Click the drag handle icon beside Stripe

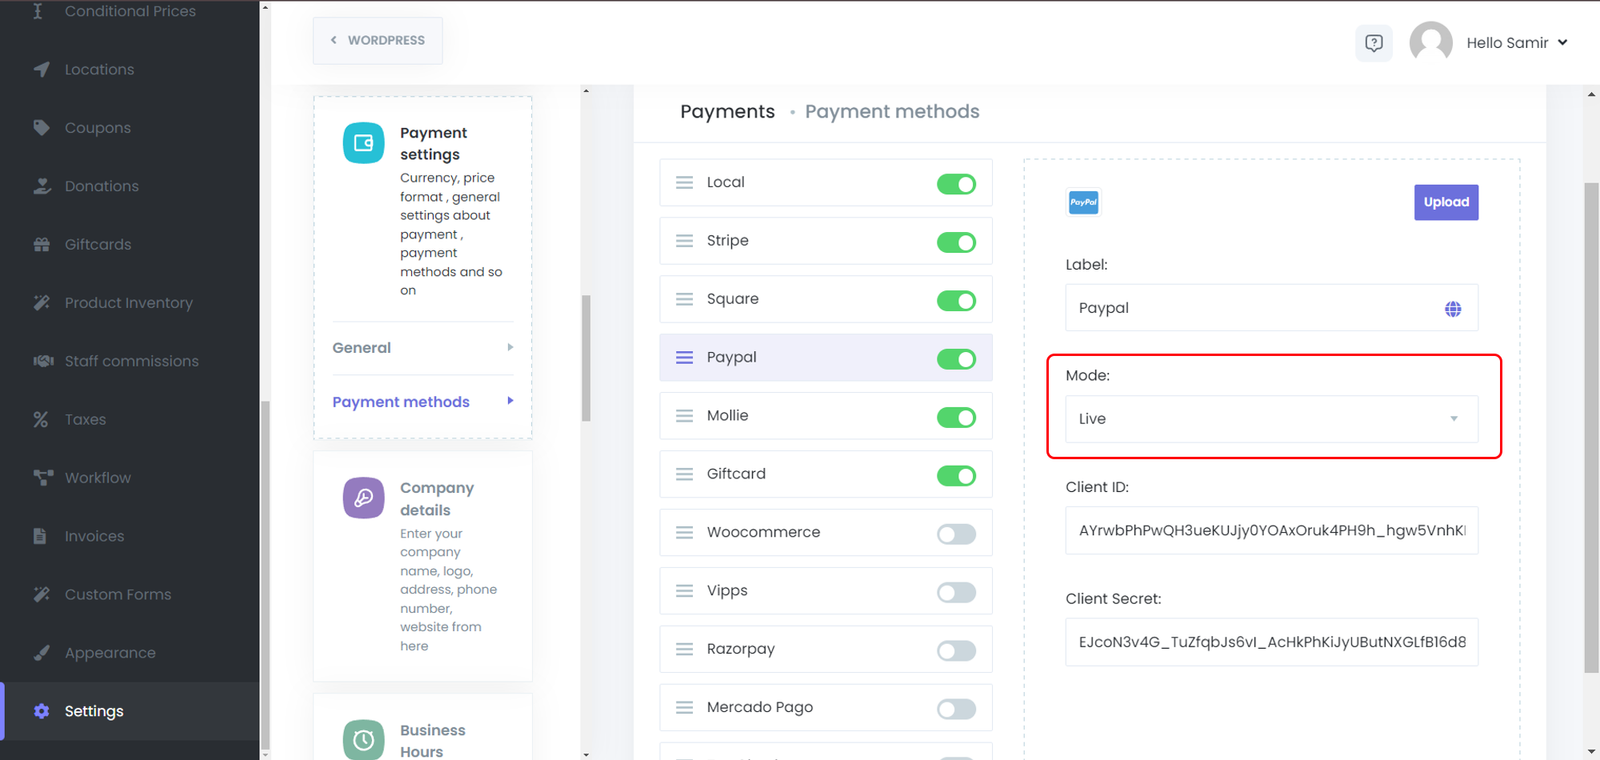click(684, 241)
